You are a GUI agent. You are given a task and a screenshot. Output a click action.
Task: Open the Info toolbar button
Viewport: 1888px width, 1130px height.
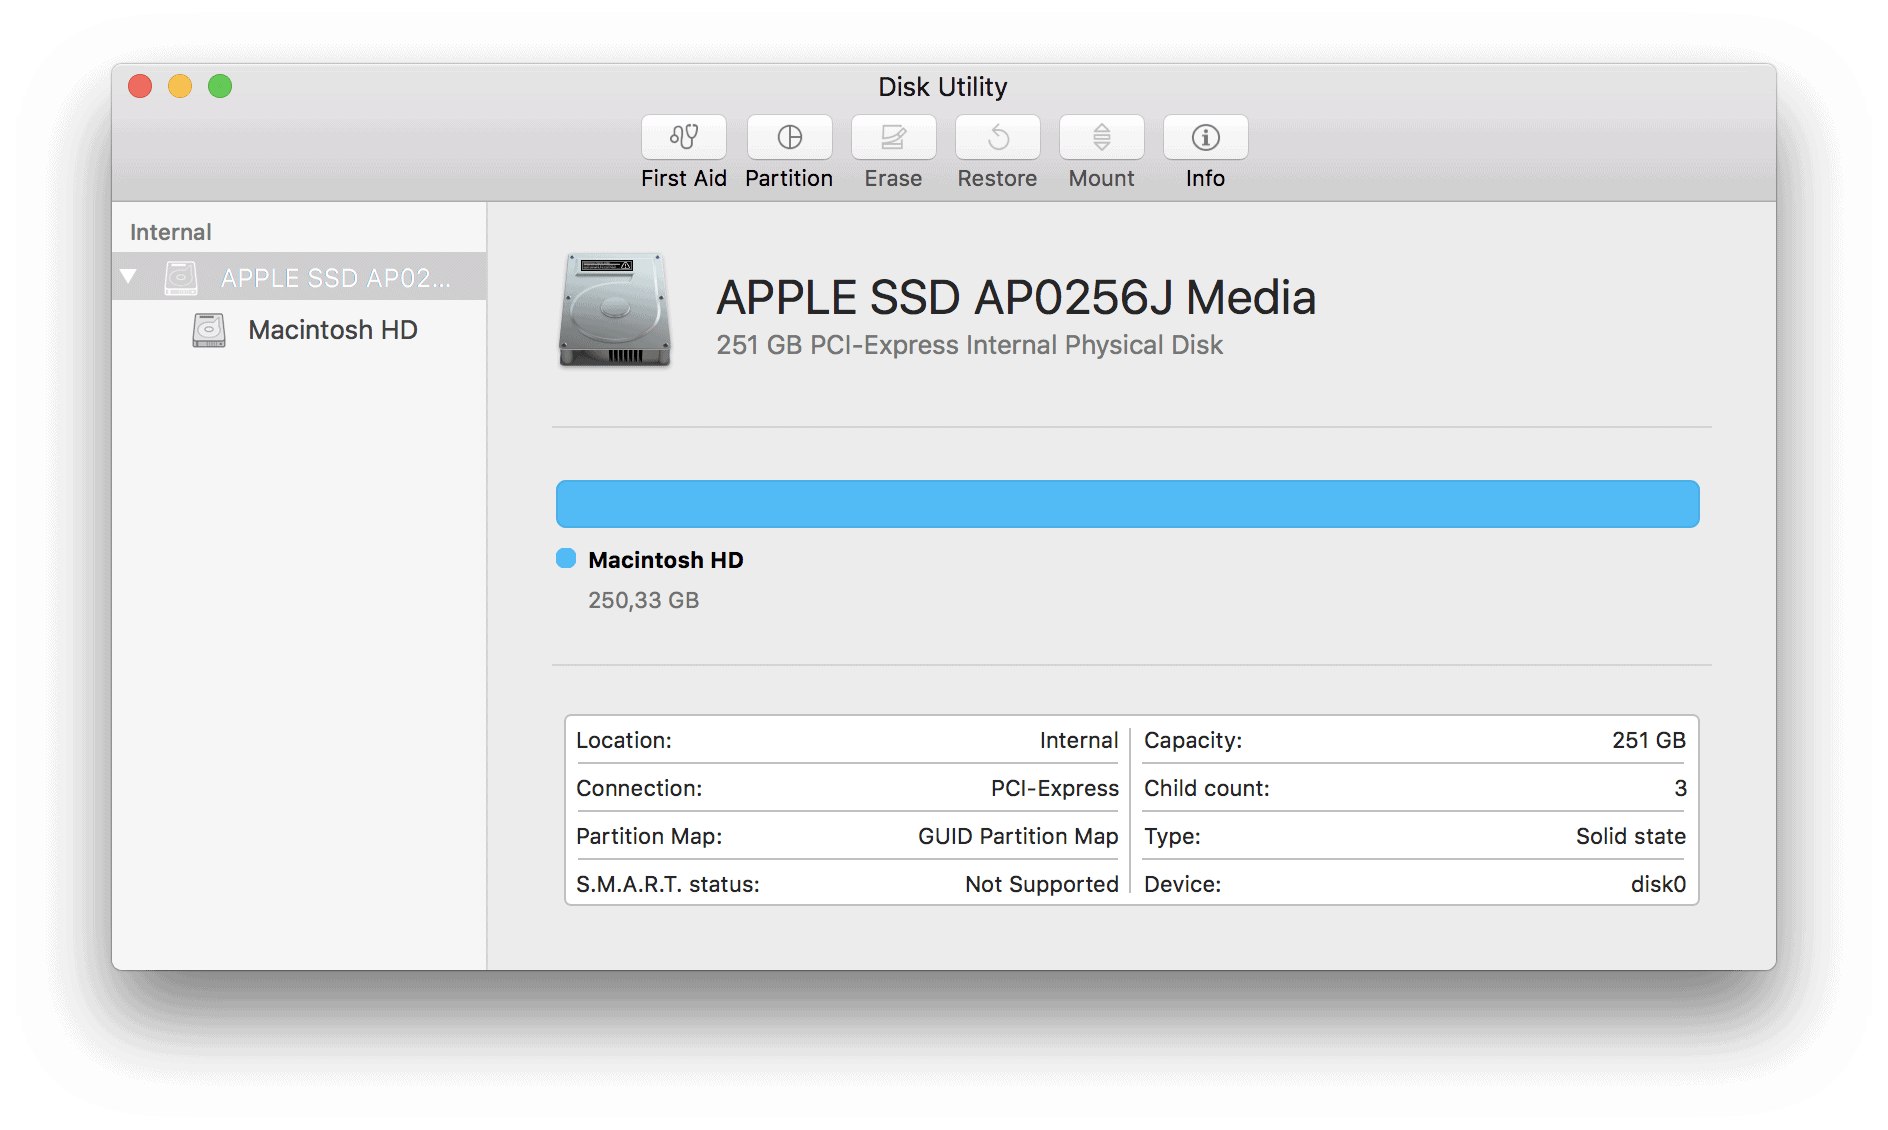pyautogui.click(x=1205, y=137)
